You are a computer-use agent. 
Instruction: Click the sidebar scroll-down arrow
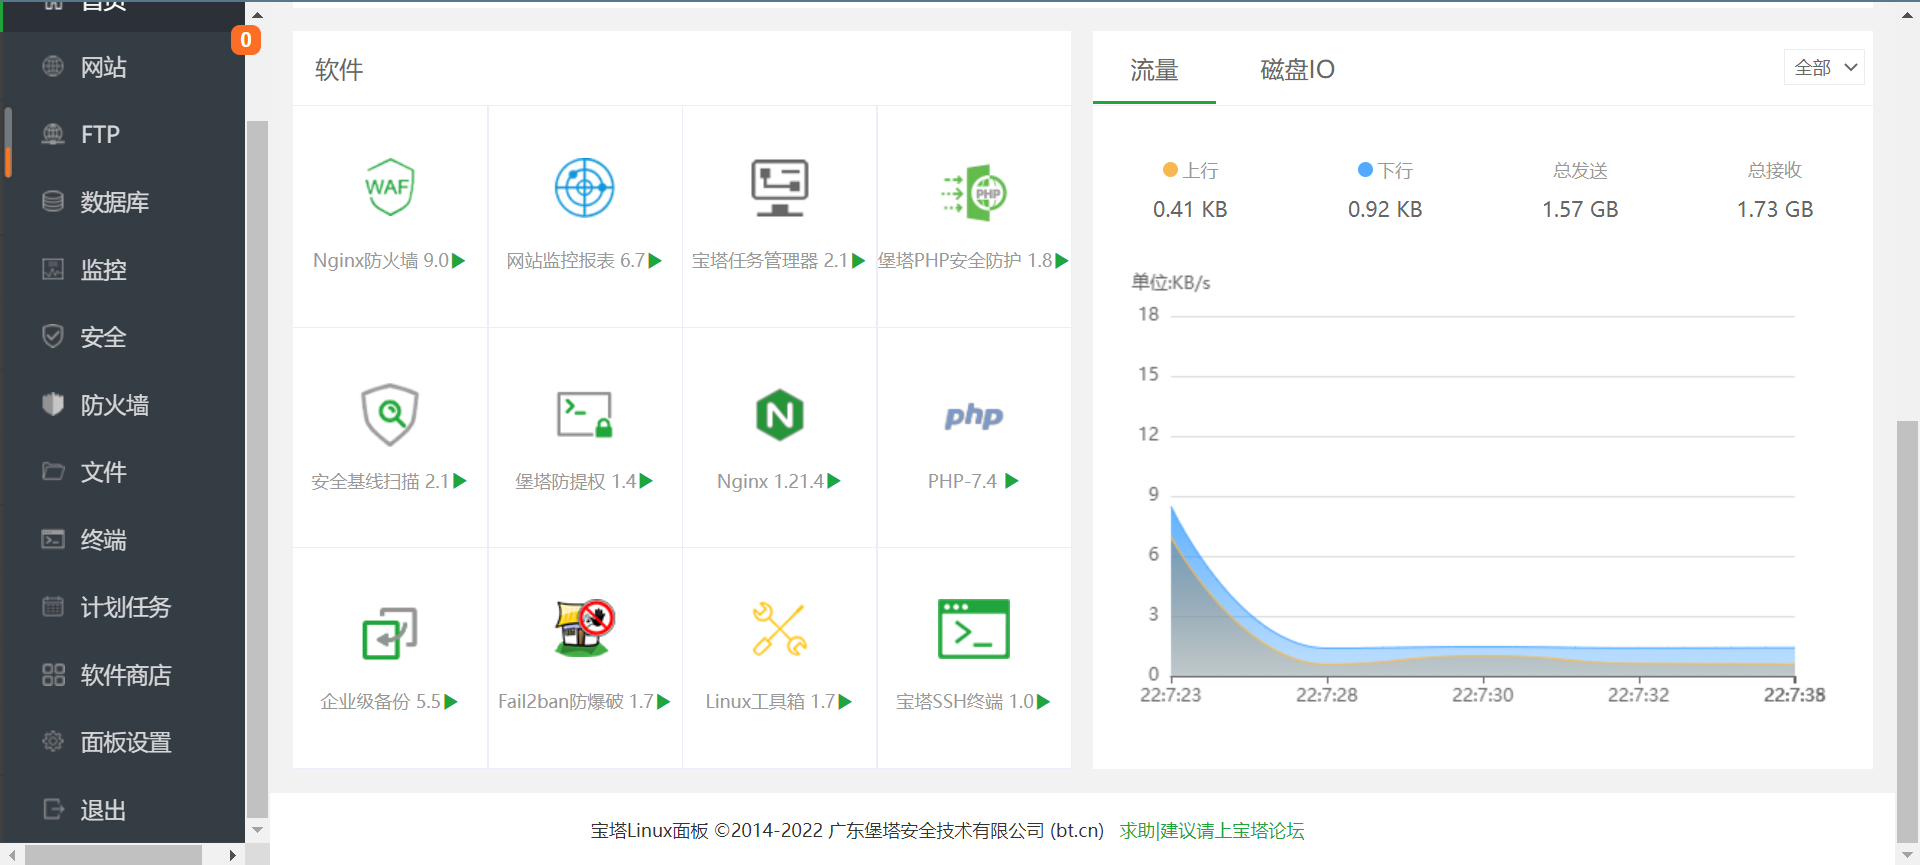coord(257,830)
